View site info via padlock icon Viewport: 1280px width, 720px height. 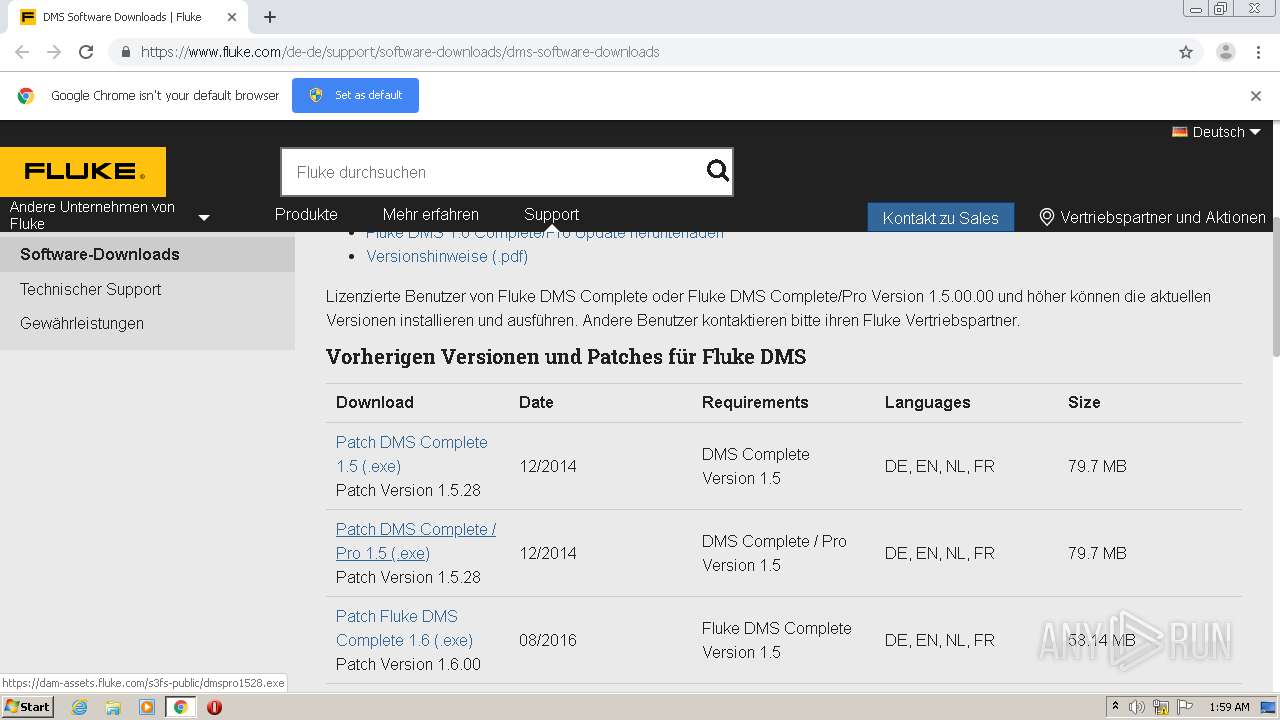[x=125, y=52]
